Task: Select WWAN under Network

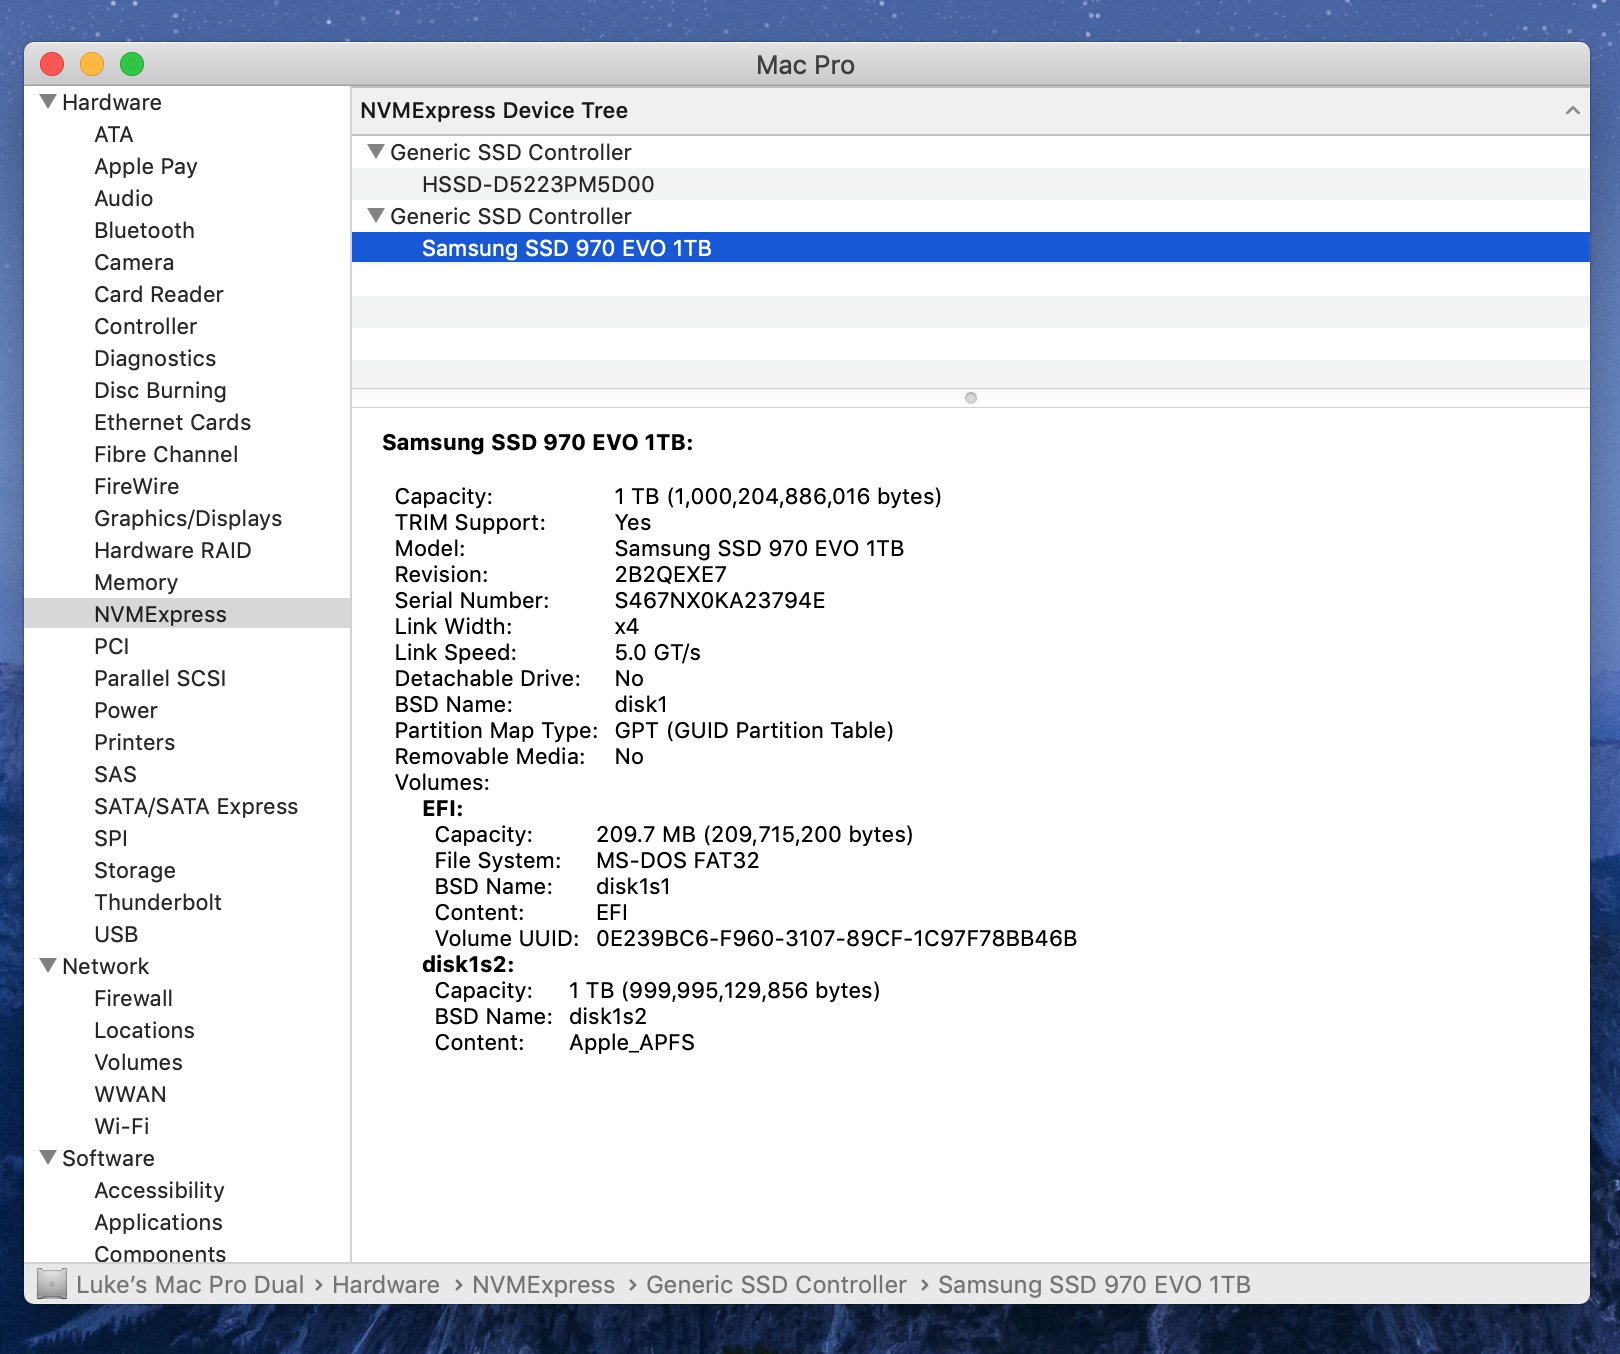Action: pos(131,1094)
